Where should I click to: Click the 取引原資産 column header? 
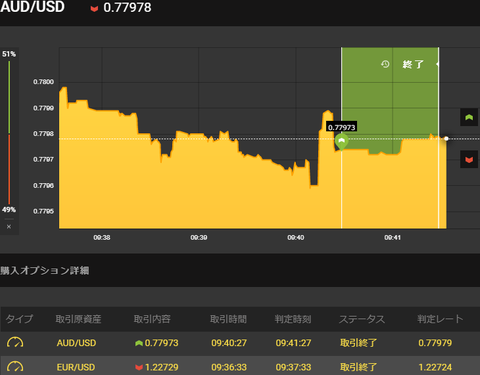(x=78, y=319)
